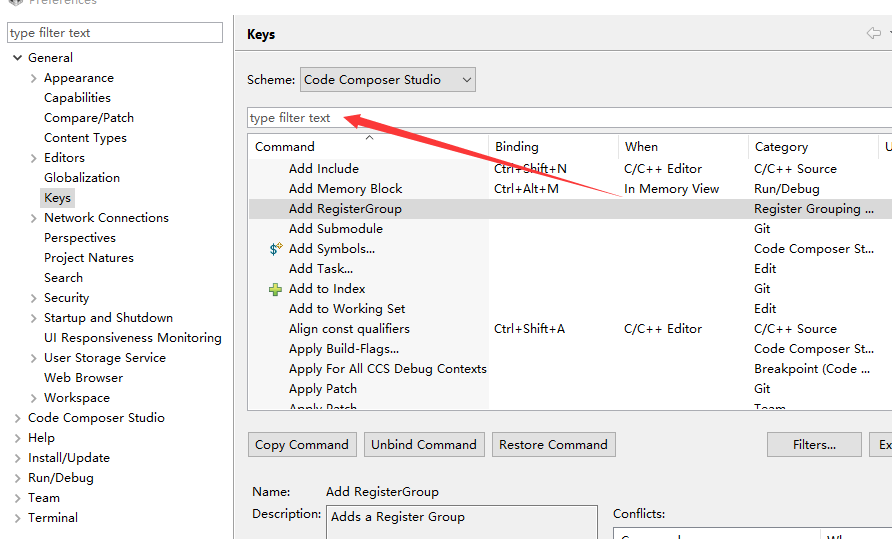Sort by Binding column header

[x=554, y=147]
